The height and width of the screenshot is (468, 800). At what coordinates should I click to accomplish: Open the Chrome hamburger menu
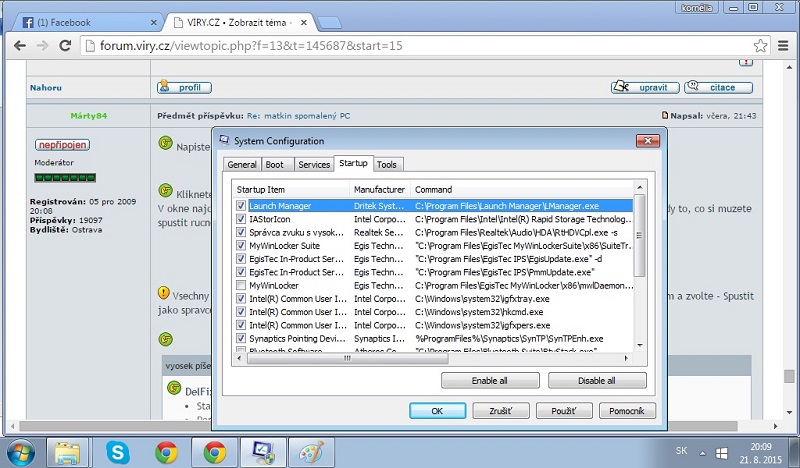784,46
